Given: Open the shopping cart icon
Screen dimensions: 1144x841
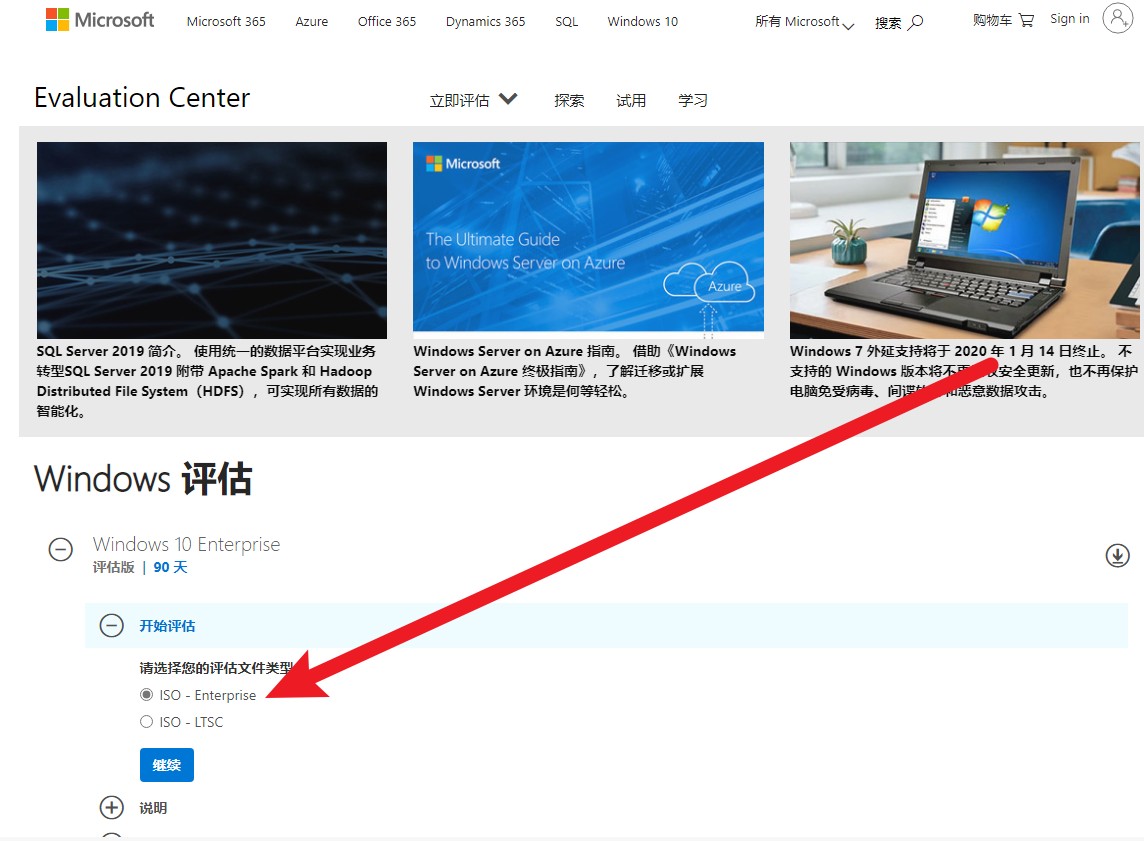Looking at the screenshot, I should 1027,20.
